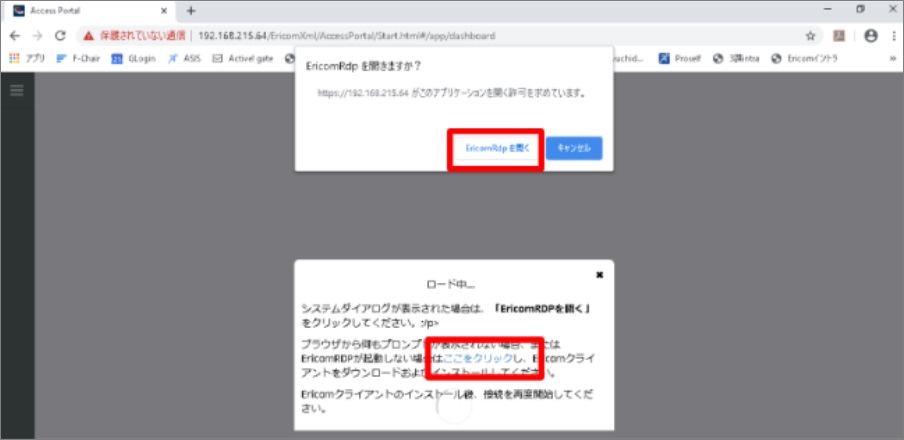
Task: Reload the page with refresh icon
Action: point(60,35)
